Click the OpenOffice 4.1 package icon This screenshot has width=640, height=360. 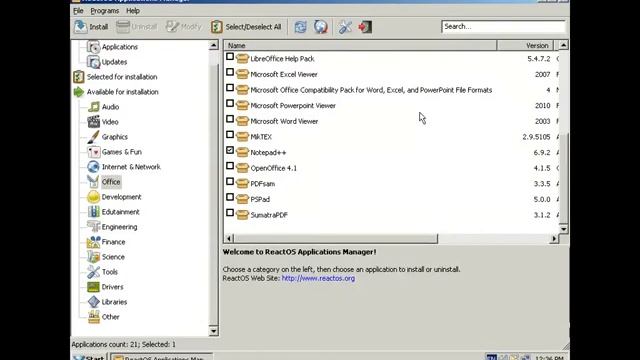point(242,168)
